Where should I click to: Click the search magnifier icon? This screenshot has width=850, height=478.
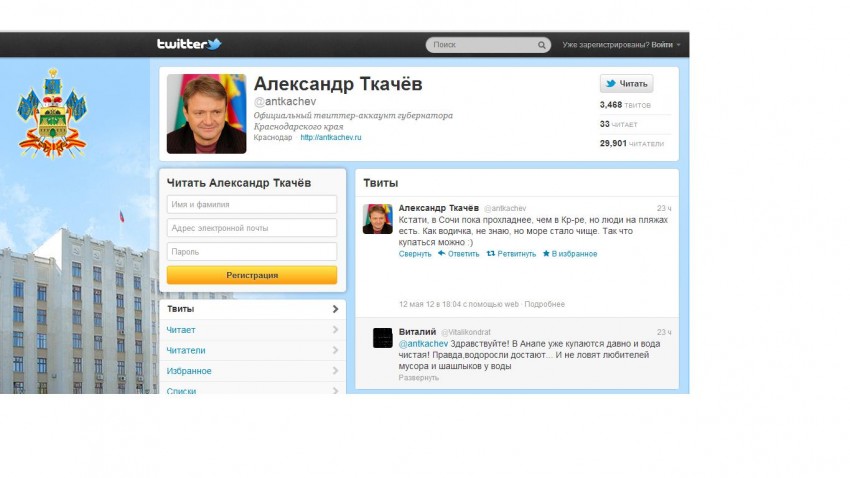coord(542,45)
